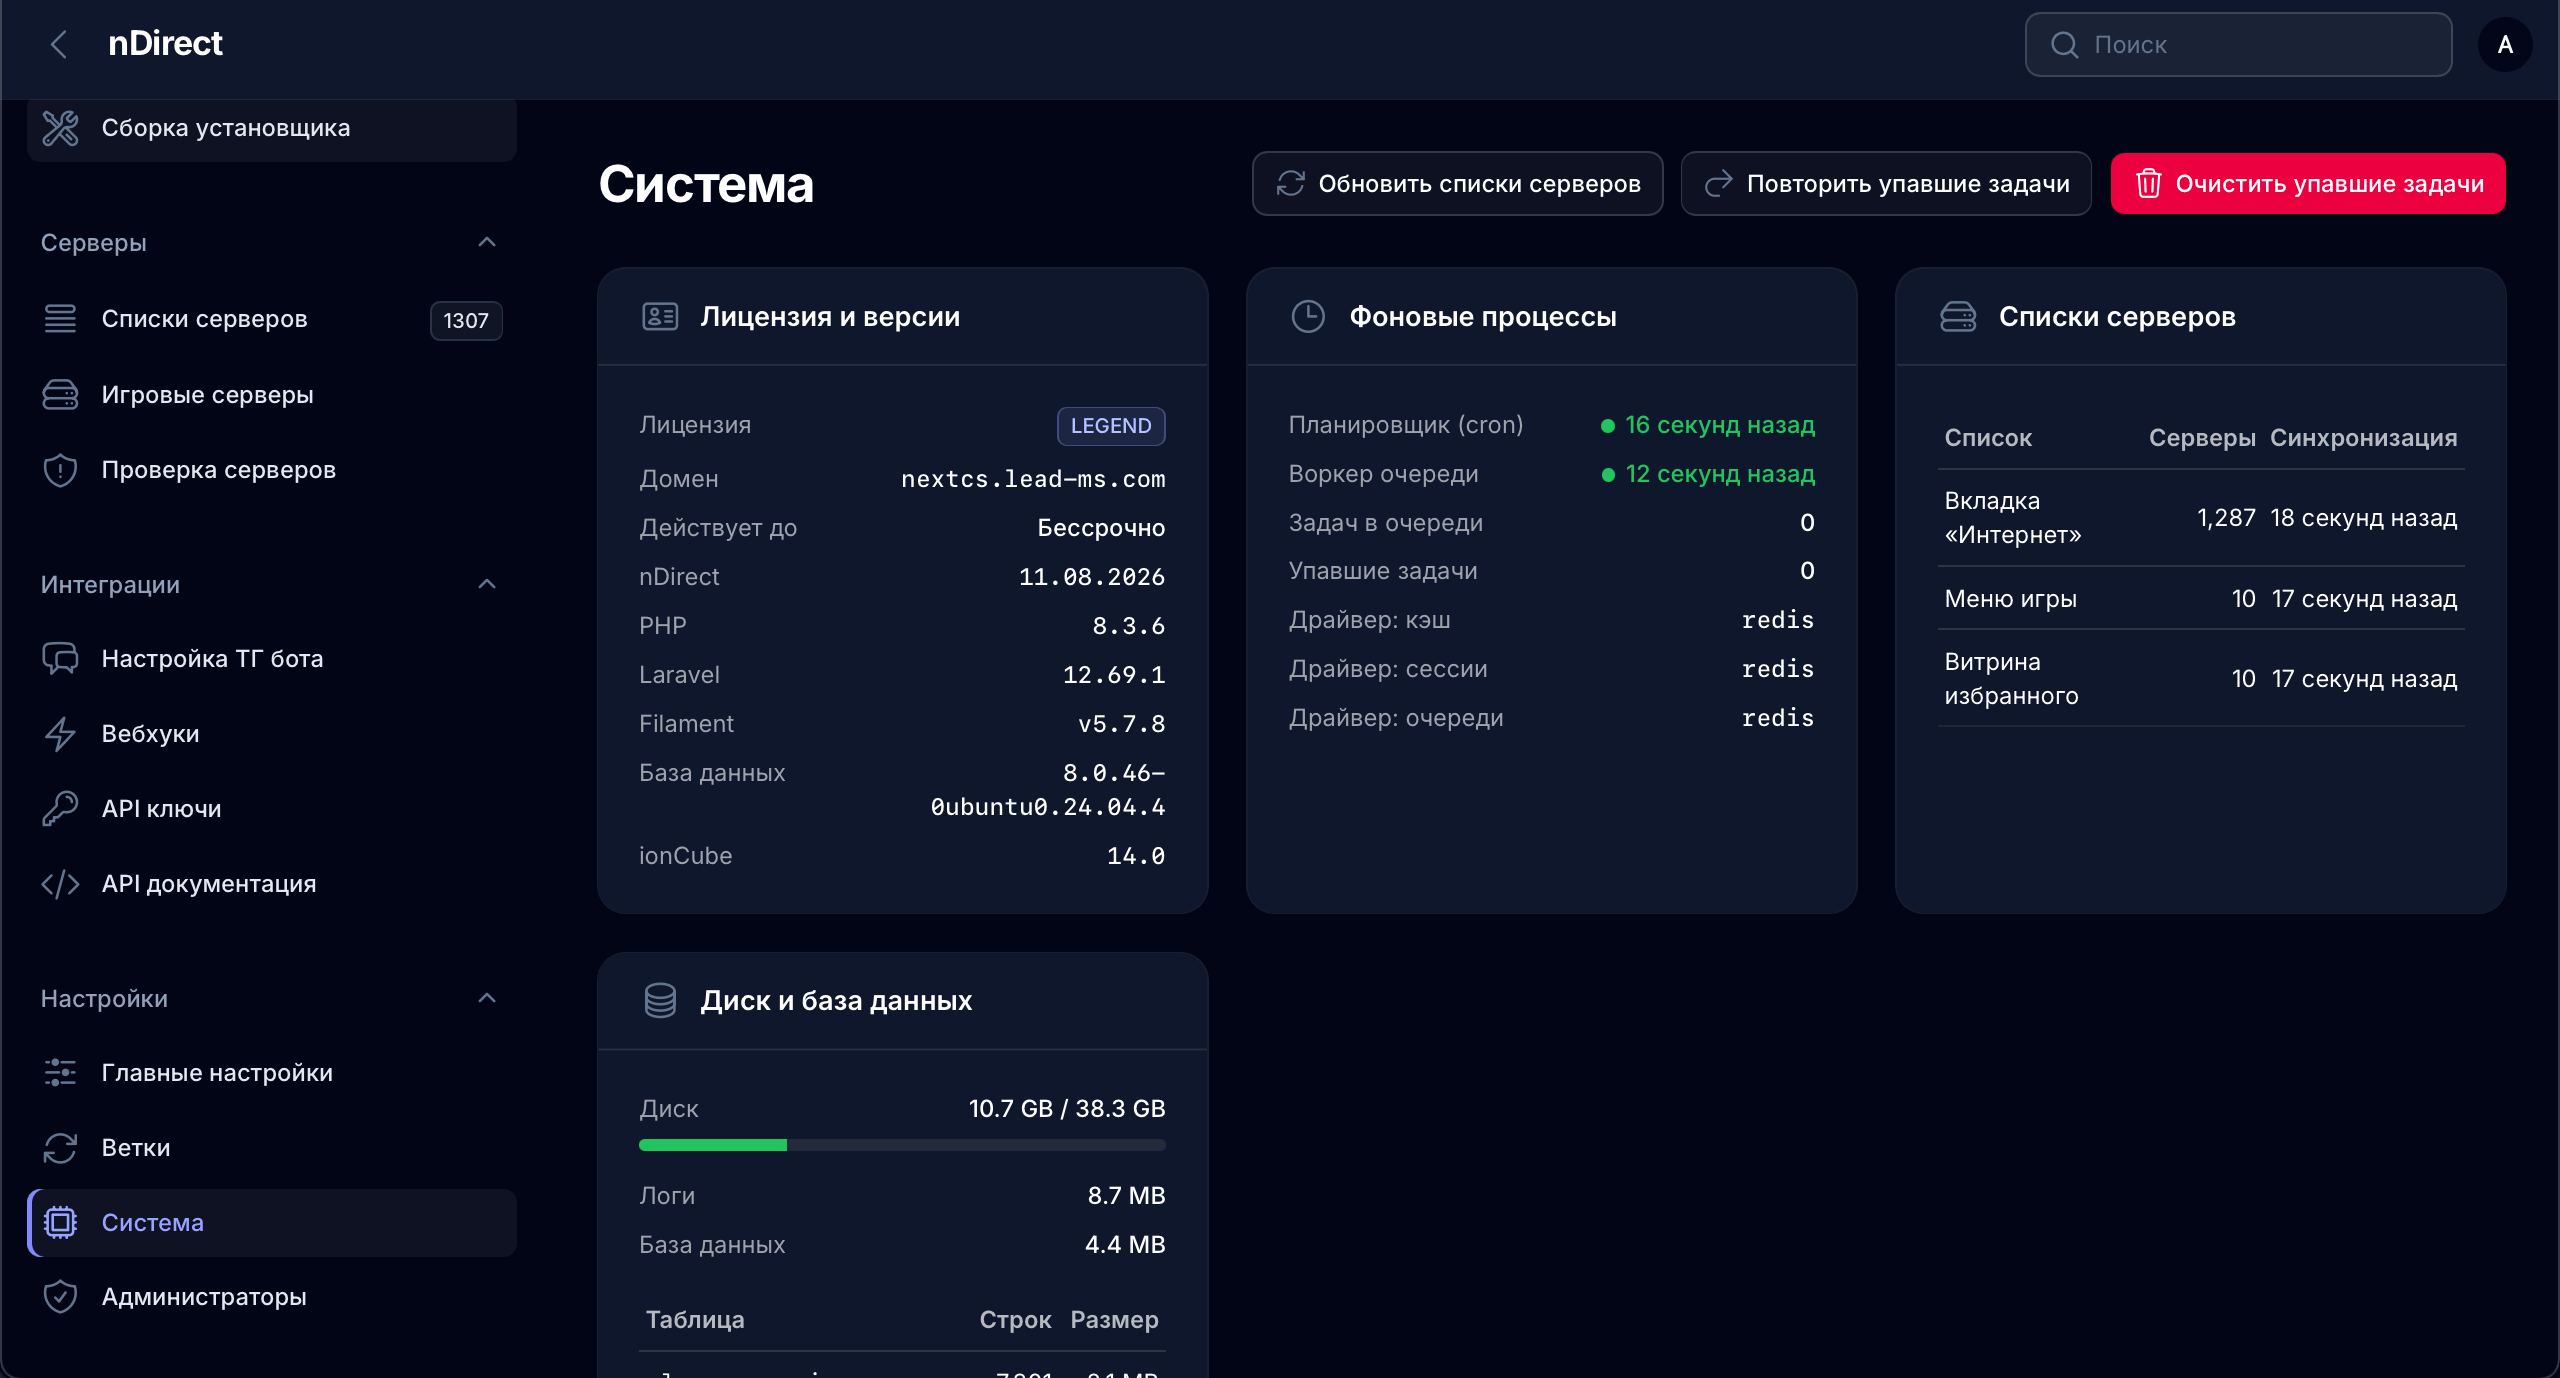Open Списки серверов menu item

pos(272,320)
